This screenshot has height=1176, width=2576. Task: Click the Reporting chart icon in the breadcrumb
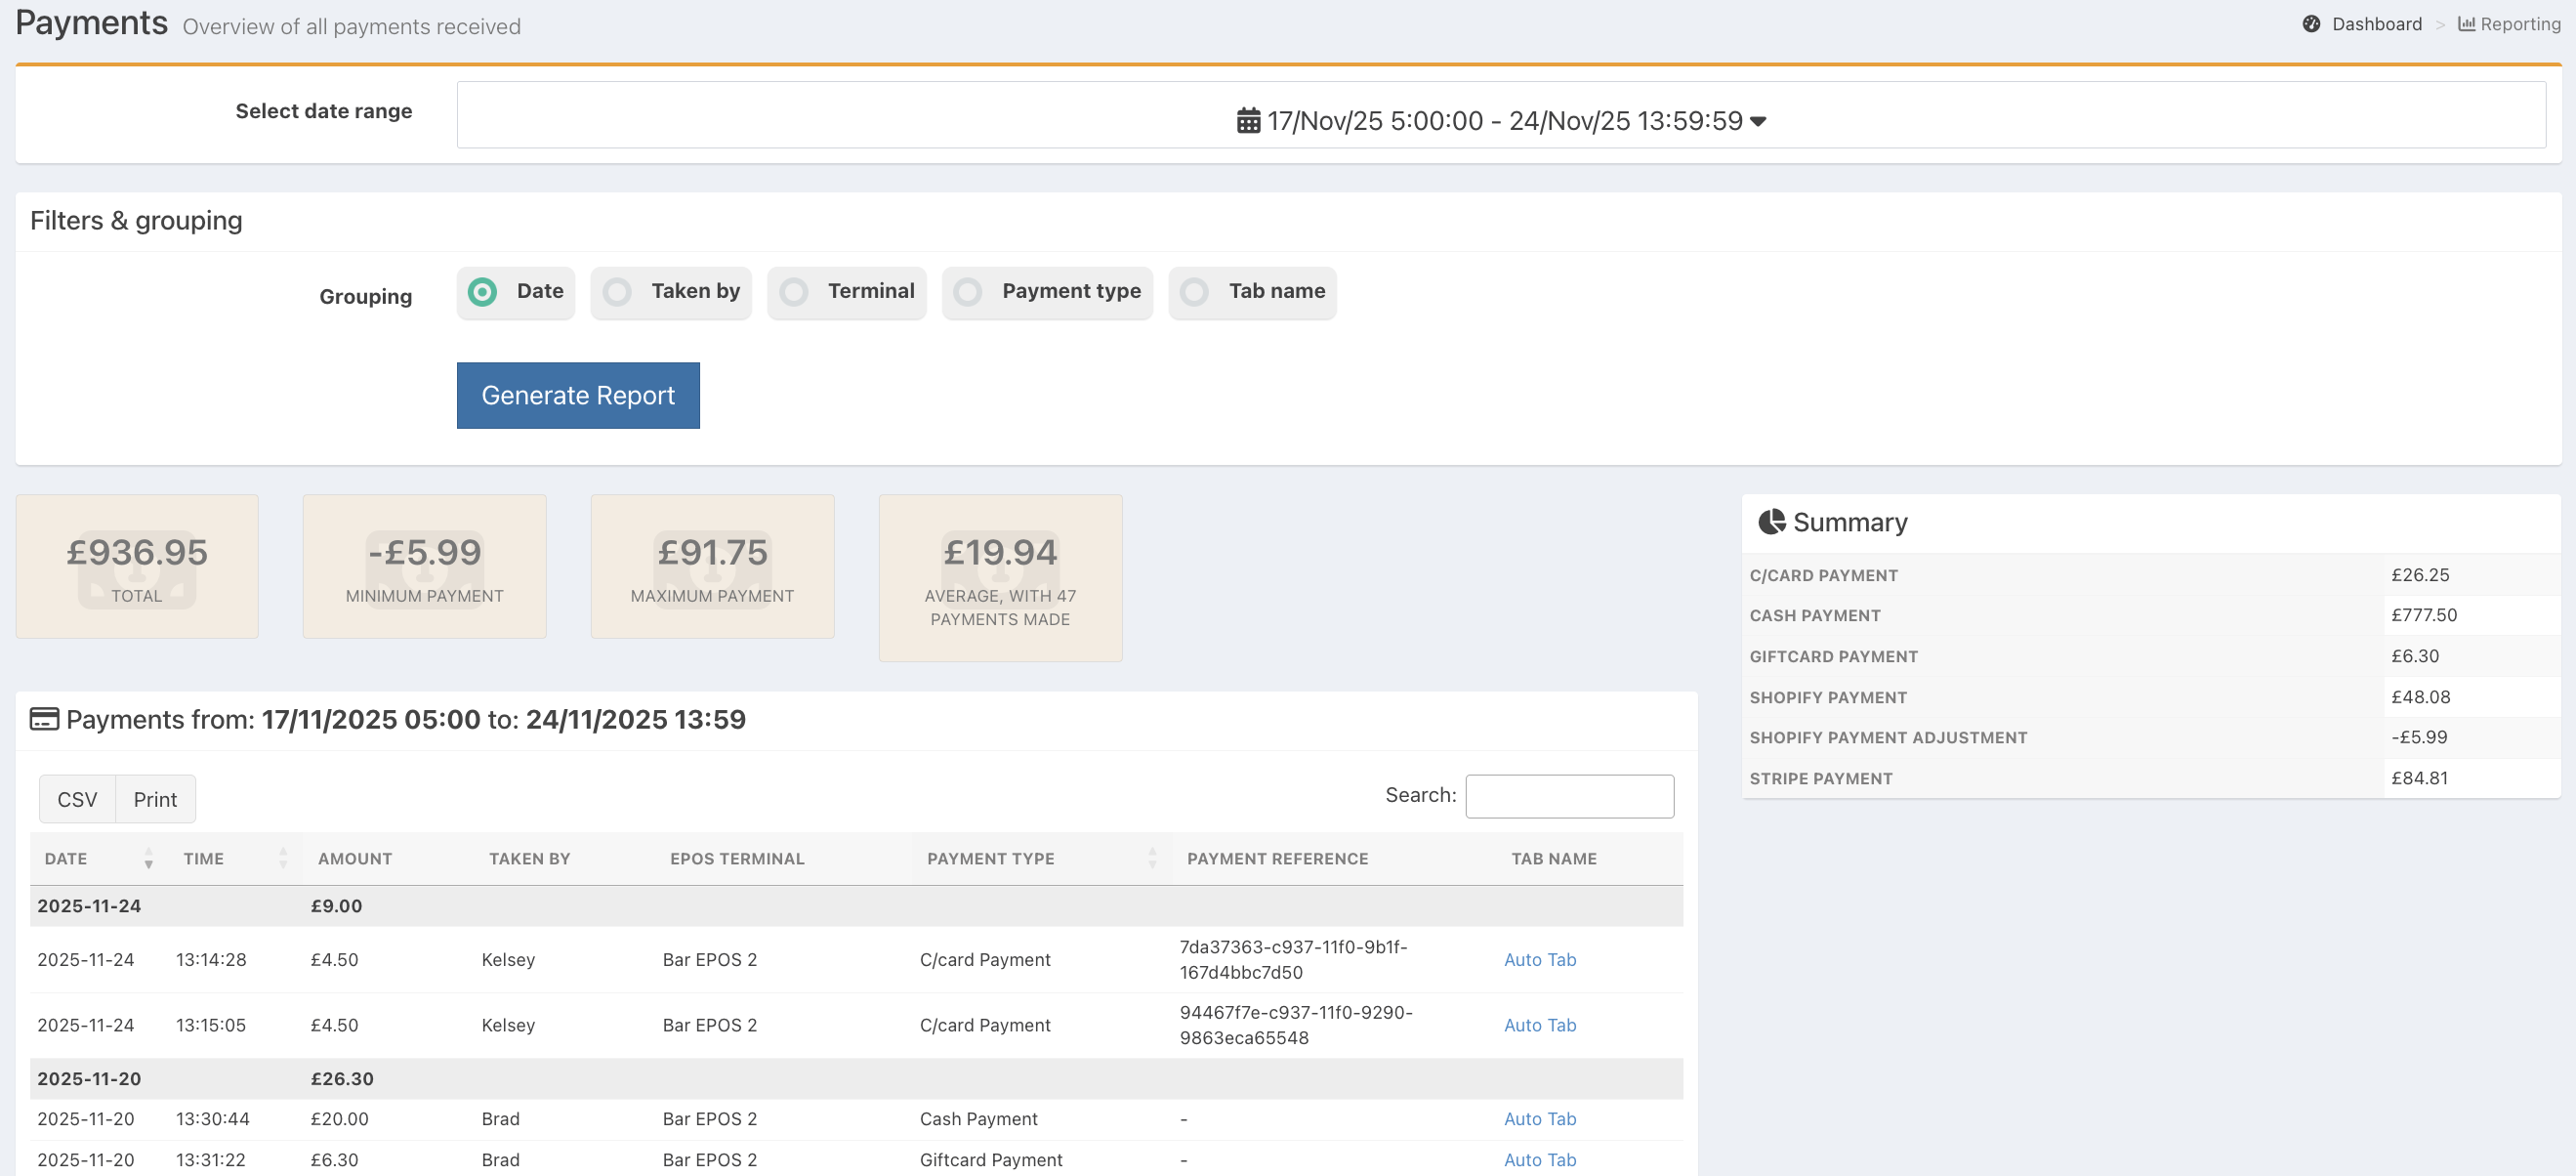[2466, 24]
